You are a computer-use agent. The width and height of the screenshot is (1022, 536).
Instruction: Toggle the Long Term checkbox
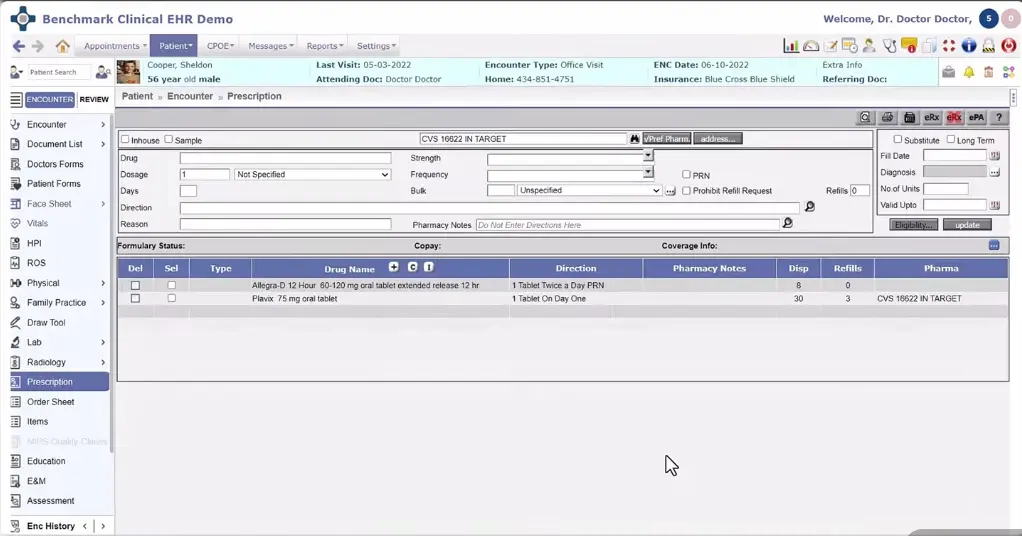coord(951,140)
